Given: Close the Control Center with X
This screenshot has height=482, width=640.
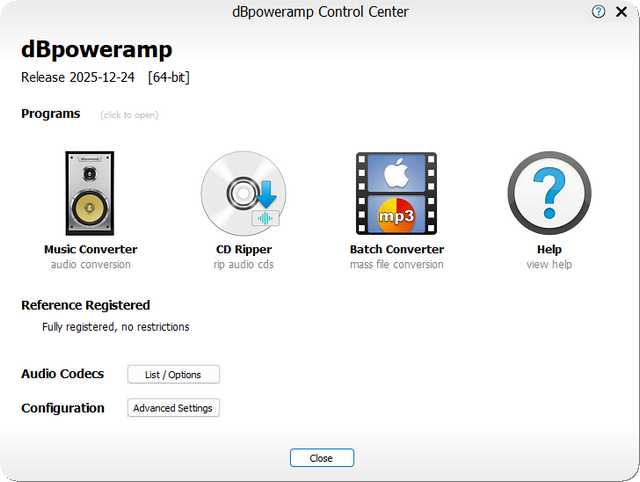Looking at the screenshot, I should pyautogui.click(x=622, y=12).
